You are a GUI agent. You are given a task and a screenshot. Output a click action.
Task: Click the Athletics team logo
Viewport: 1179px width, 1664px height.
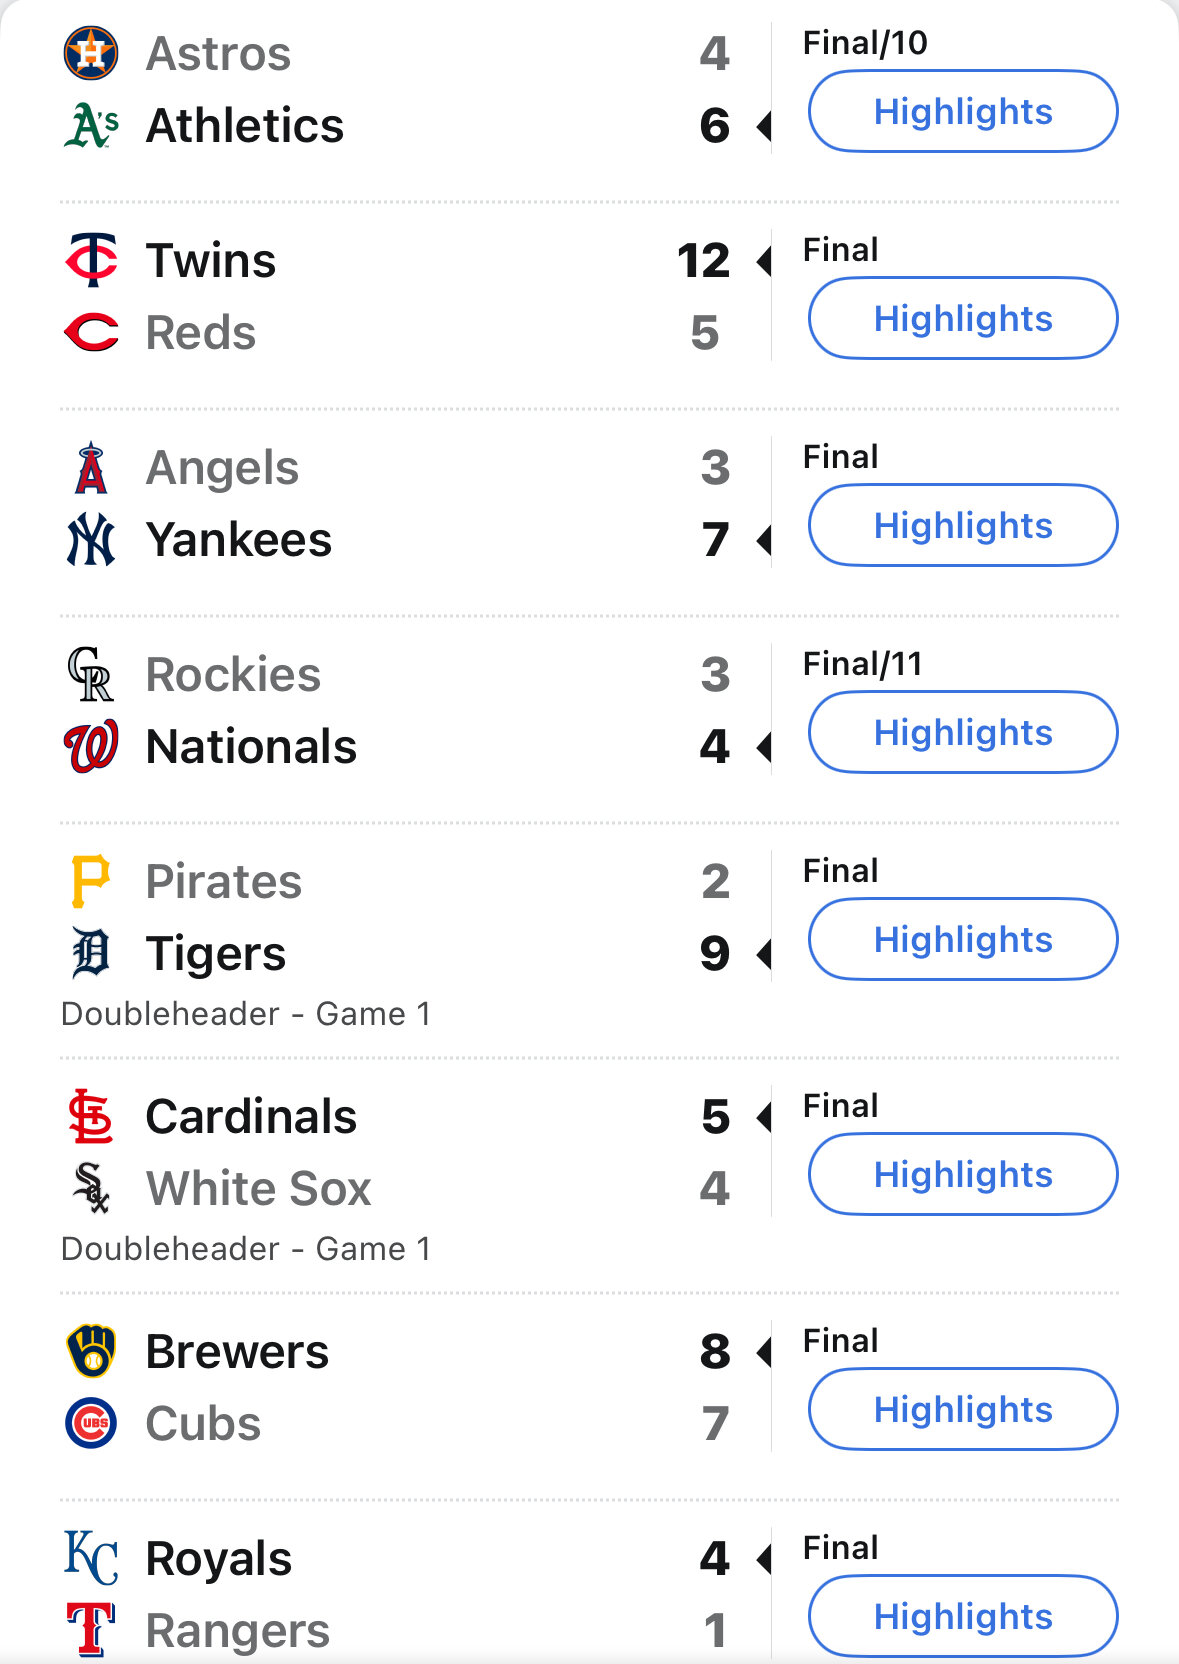[91, 125]
